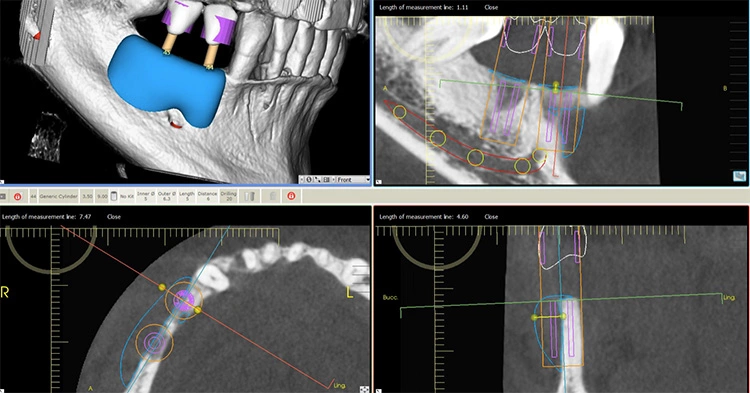Click the greyed-out trash icon in the toolbar
The height and width of the screenshot is (393, 750).
[273, 196]
